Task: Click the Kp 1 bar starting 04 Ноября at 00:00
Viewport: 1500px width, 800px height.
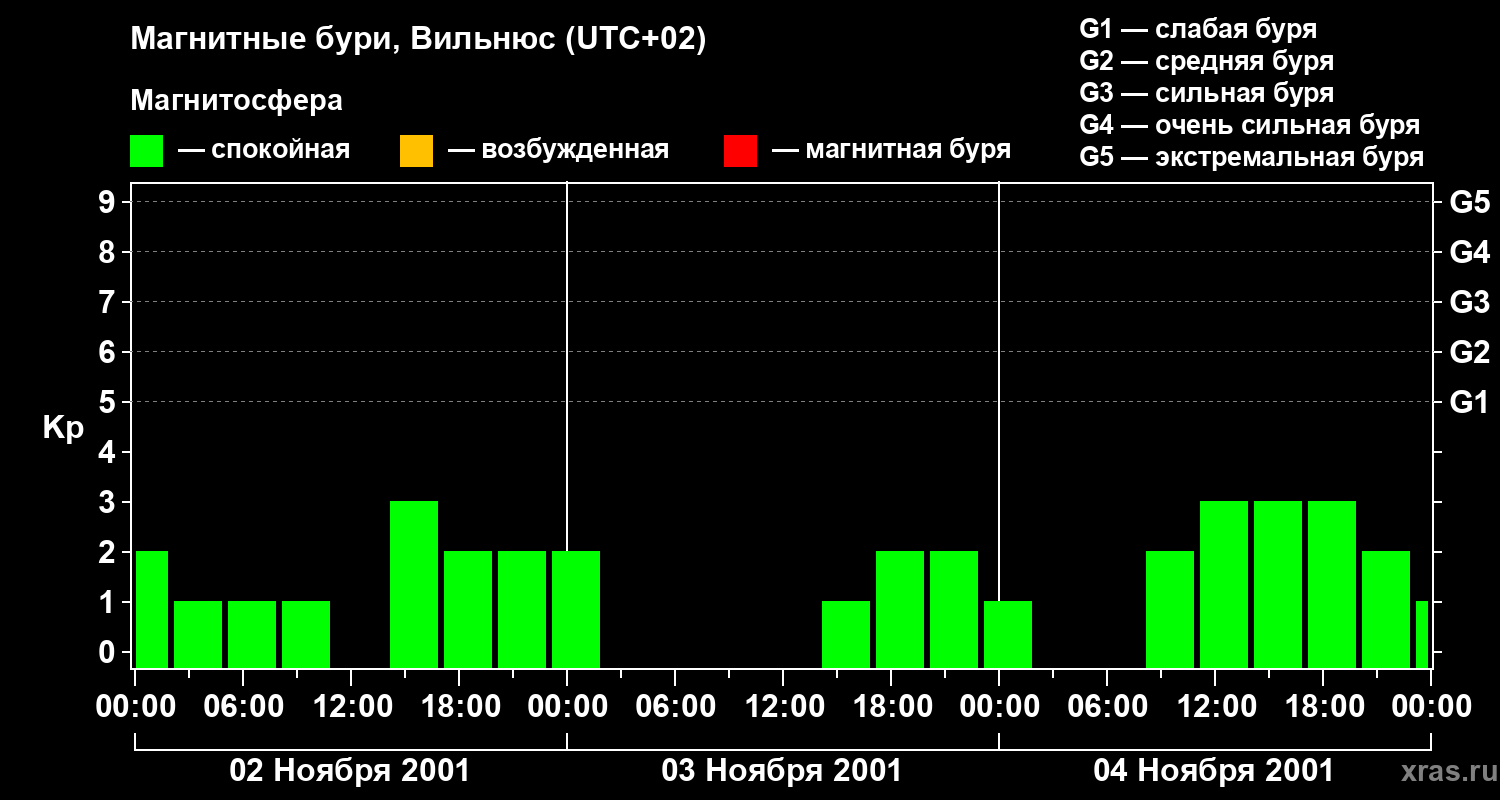Action: tap(1008, 634)
